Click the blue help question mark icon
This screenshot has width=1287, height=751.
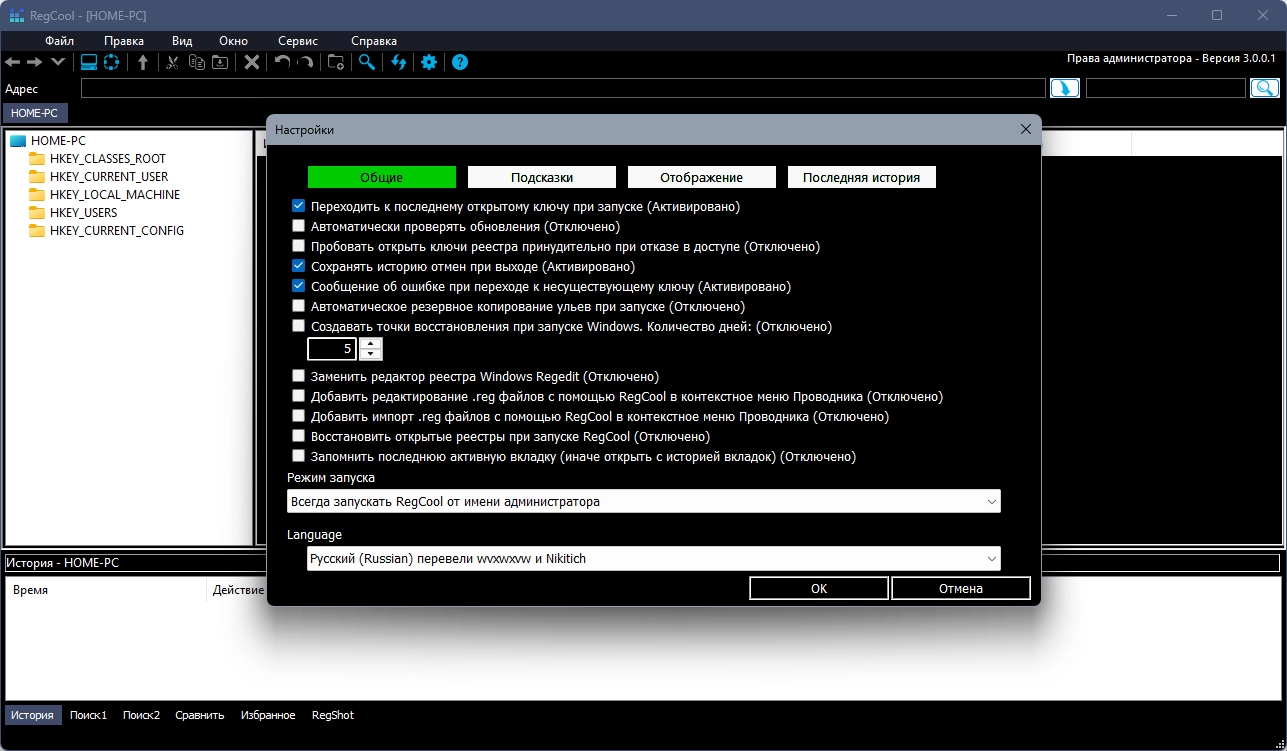point(460,62)
